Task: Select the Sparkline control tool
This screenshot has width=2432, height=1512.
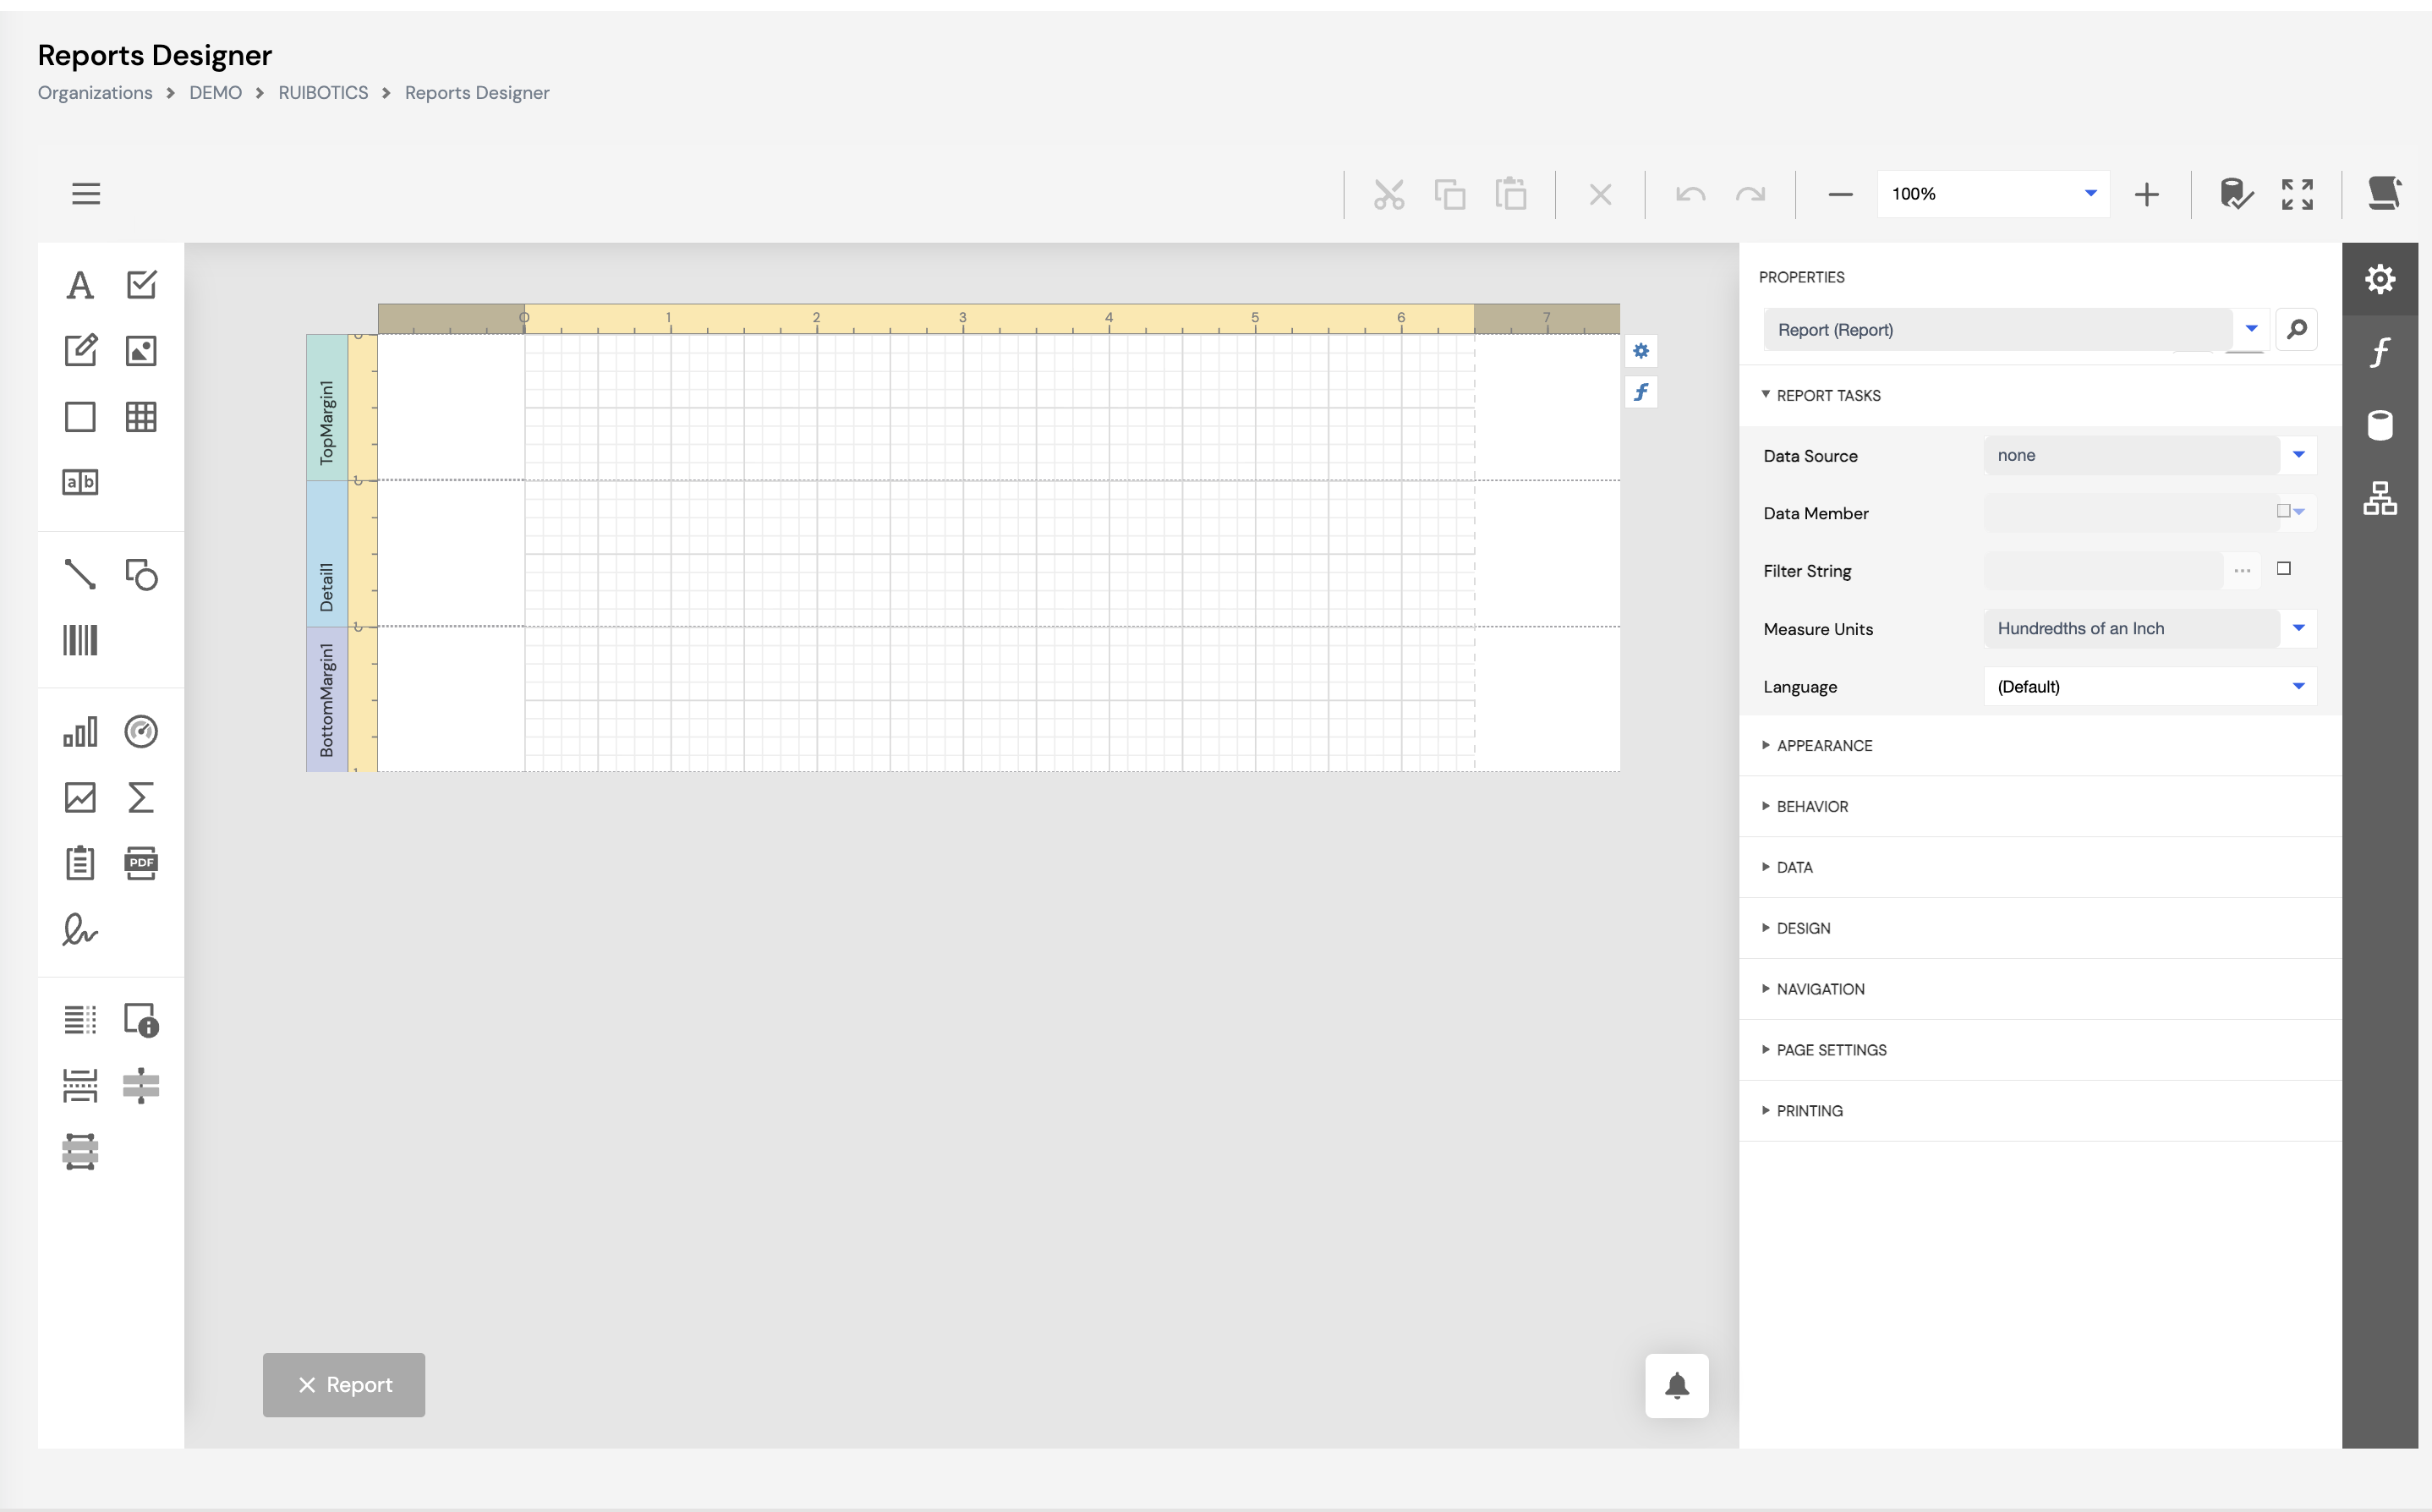Action: click(x=80, y=797)
